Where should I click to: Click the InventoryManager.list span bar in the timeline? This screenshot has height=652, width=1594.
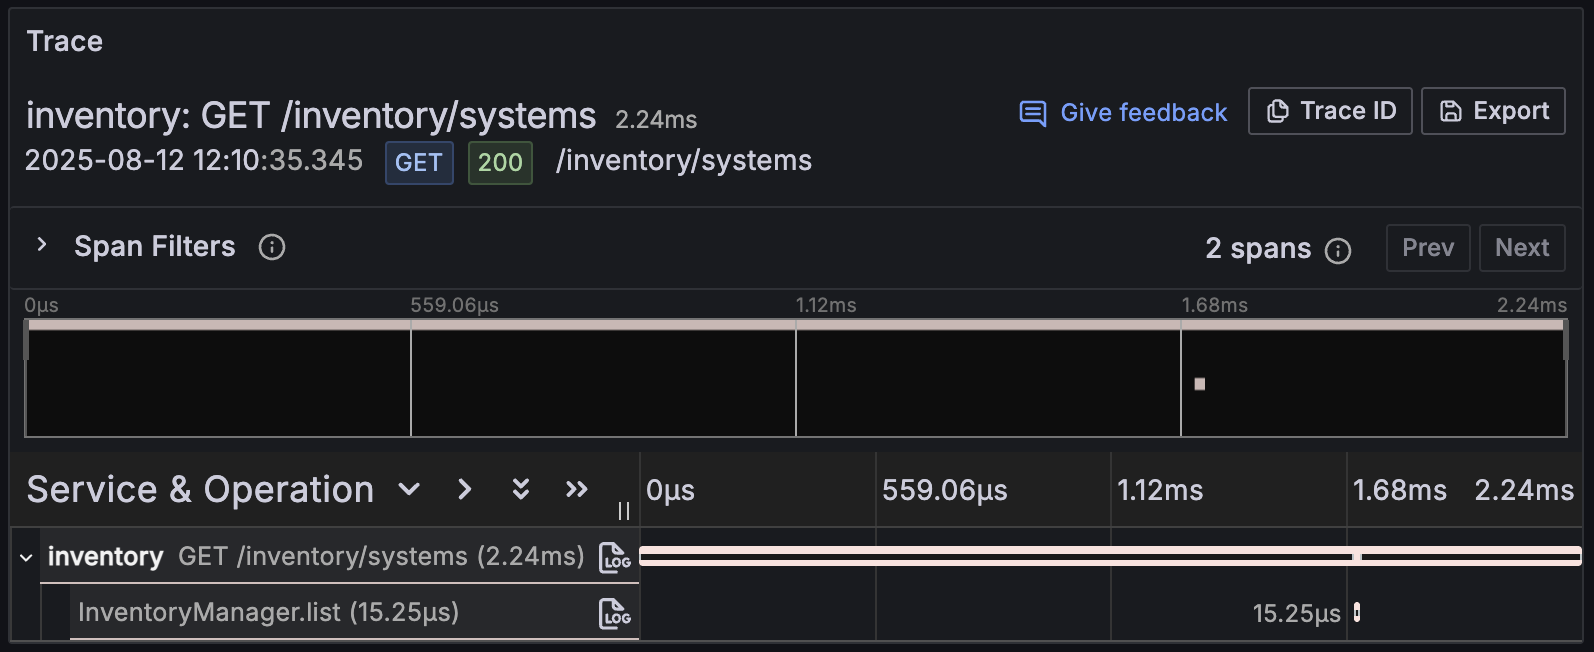[x=1357, y=612]
